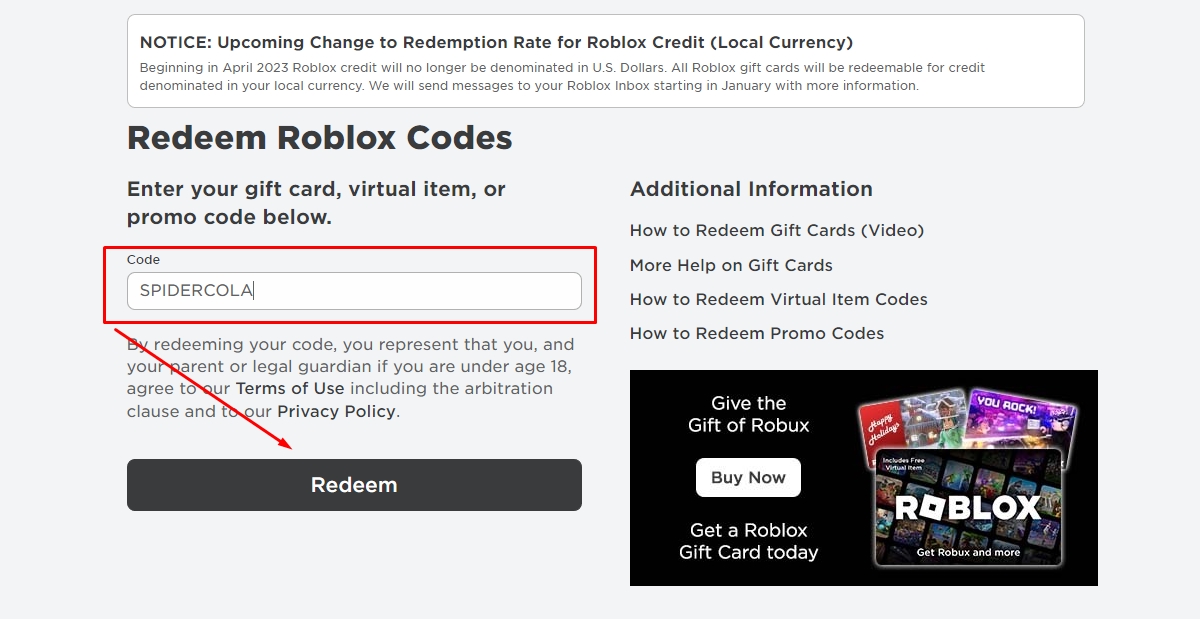Click the 'Give the Gift of Robux' banner text

(x=748, y=414)
